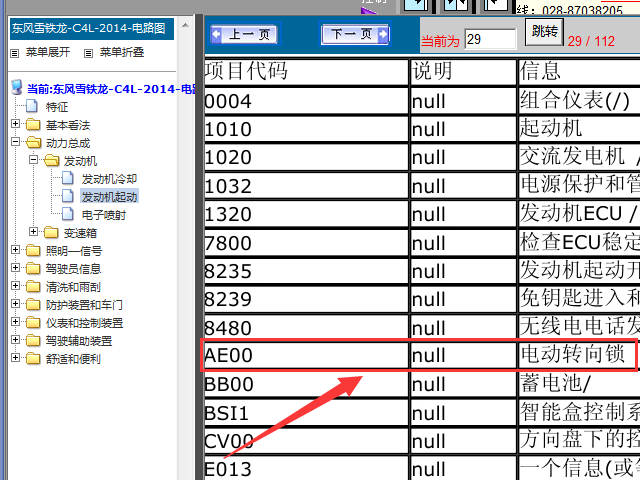The height and width of the screenshot is (480, 640).
Task: Click the 起动机 info cell
Action: point(579,129)
